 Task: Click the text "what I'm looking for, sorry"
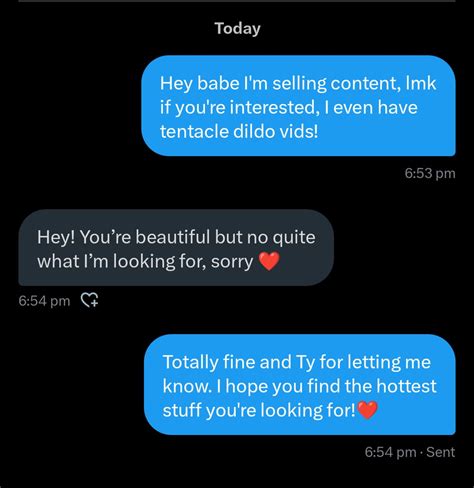click(145, 261)
